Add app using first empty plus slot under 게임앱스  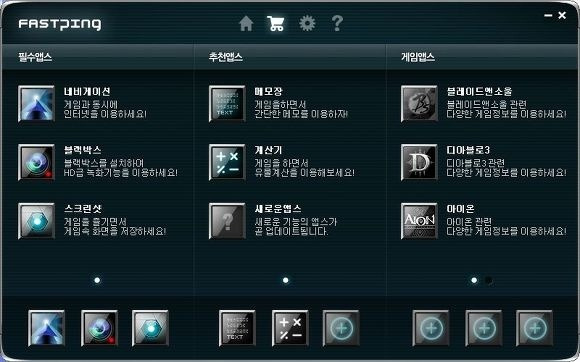pyautogui.click(x=431, y=328)
